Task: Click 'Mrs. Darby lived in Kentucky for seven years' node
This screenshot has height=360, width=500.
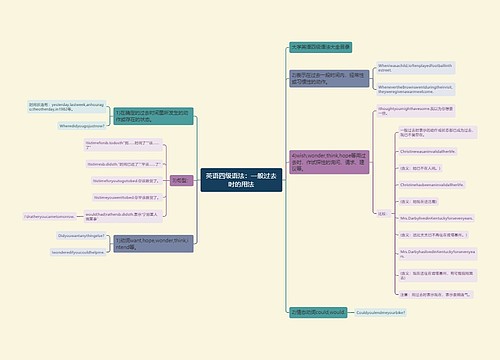Action: [x=437, y=218]
